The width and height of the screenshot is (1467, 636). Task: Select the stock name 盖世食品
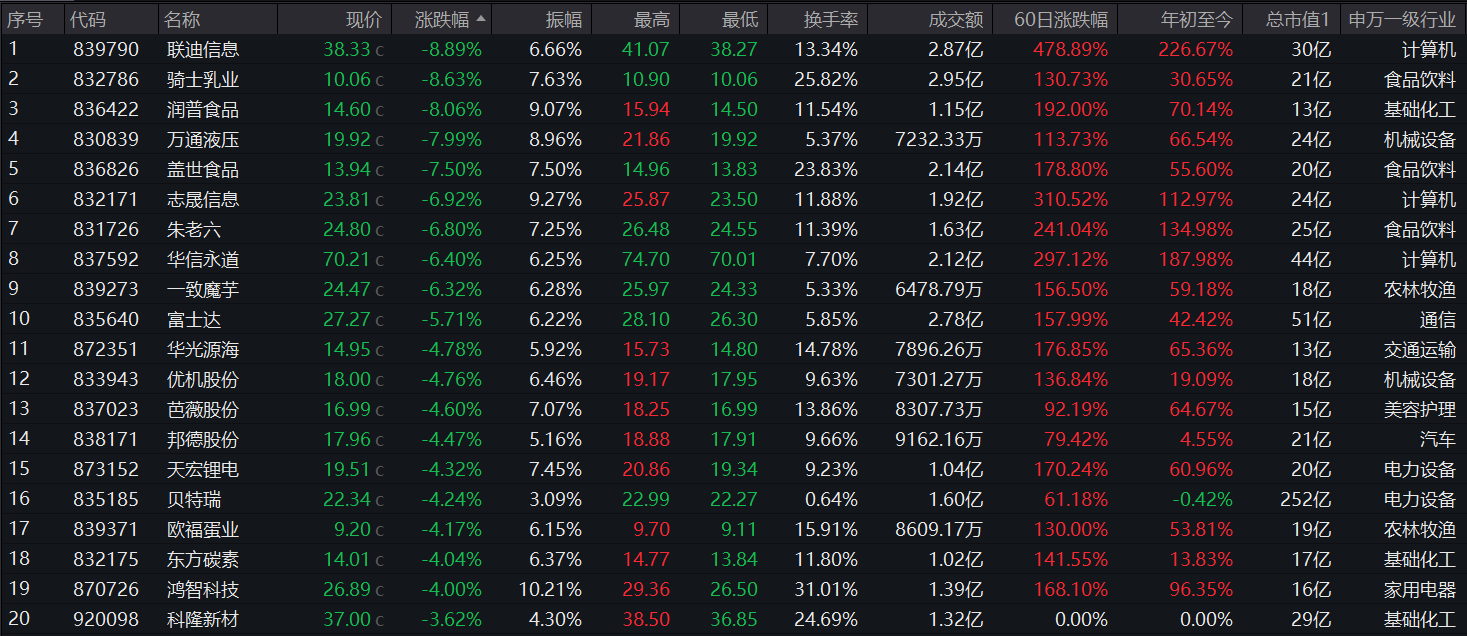click(203, 169)
